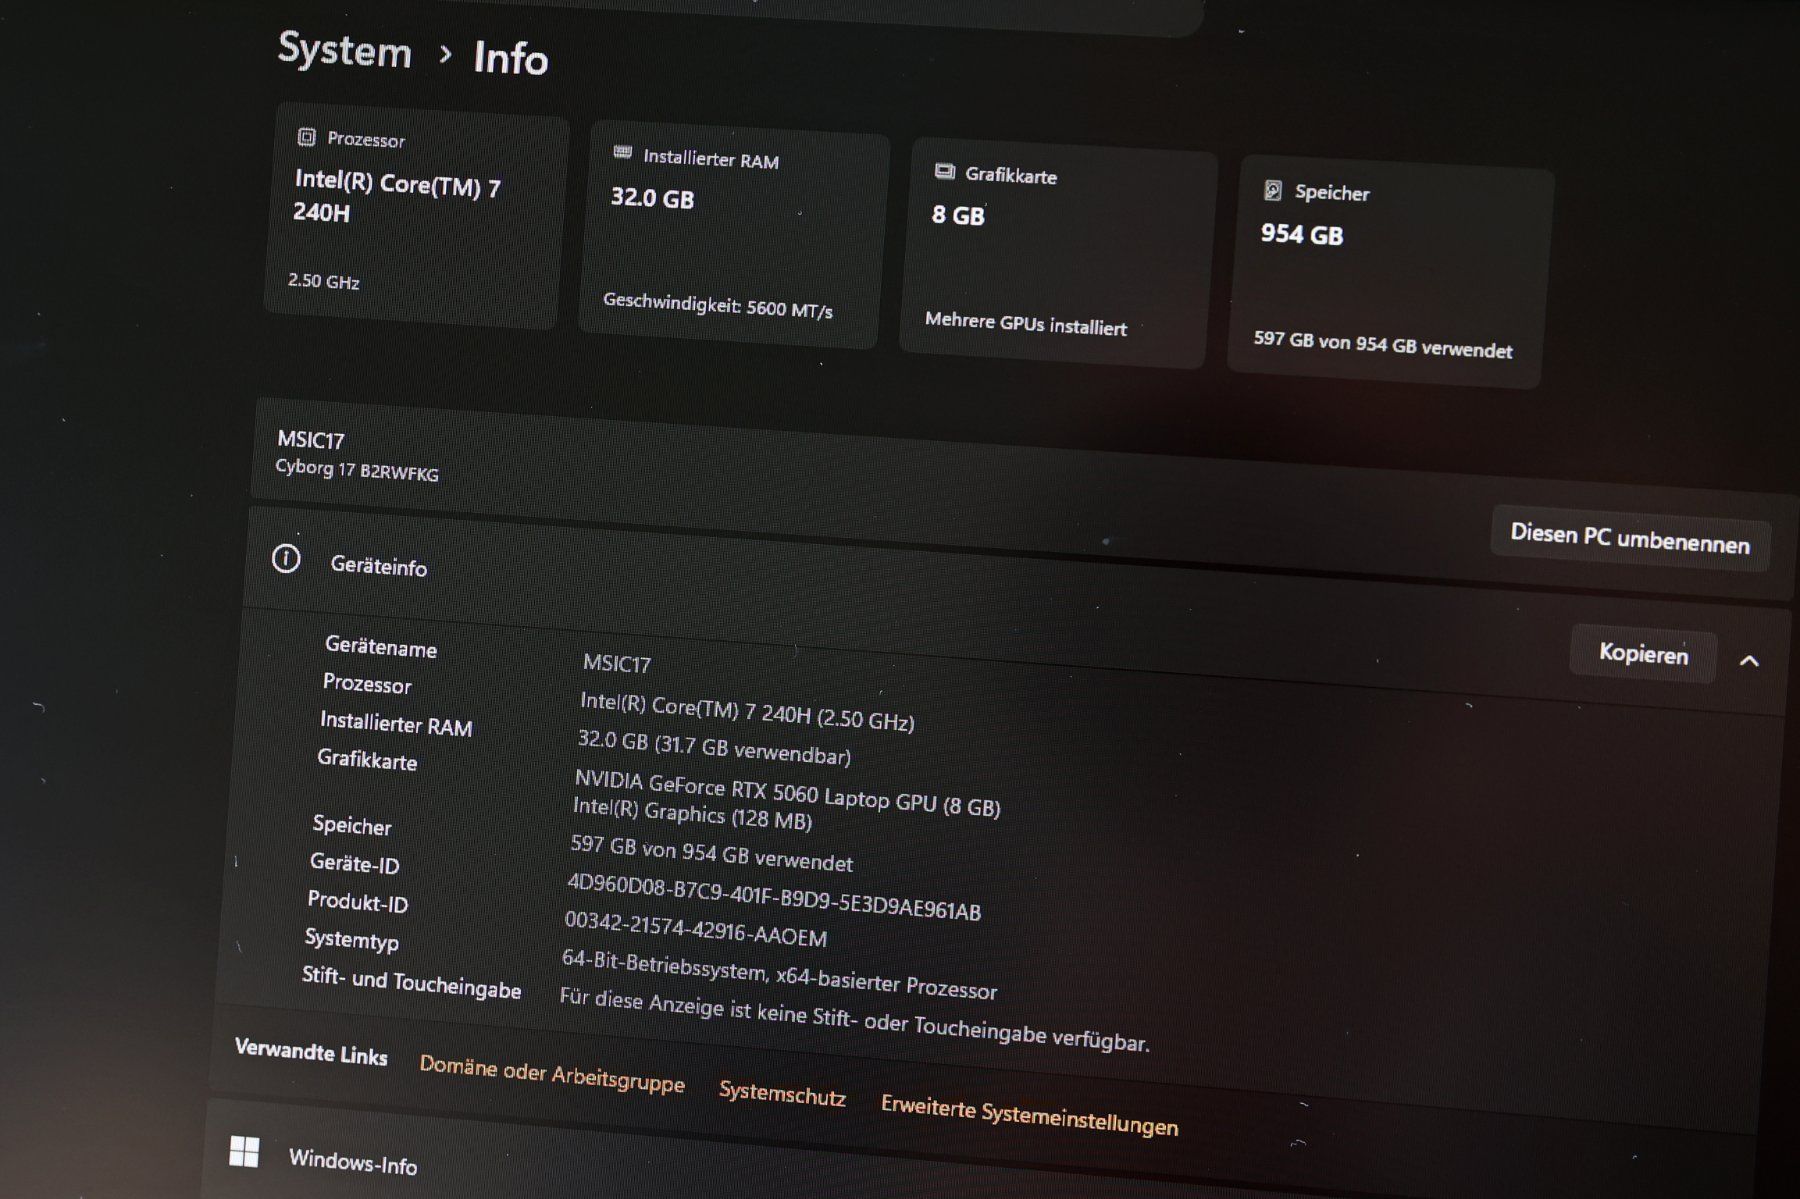Screen dimensions: 1800x1199
Task: Click the Verwandte Links label
Action: 311,1052
